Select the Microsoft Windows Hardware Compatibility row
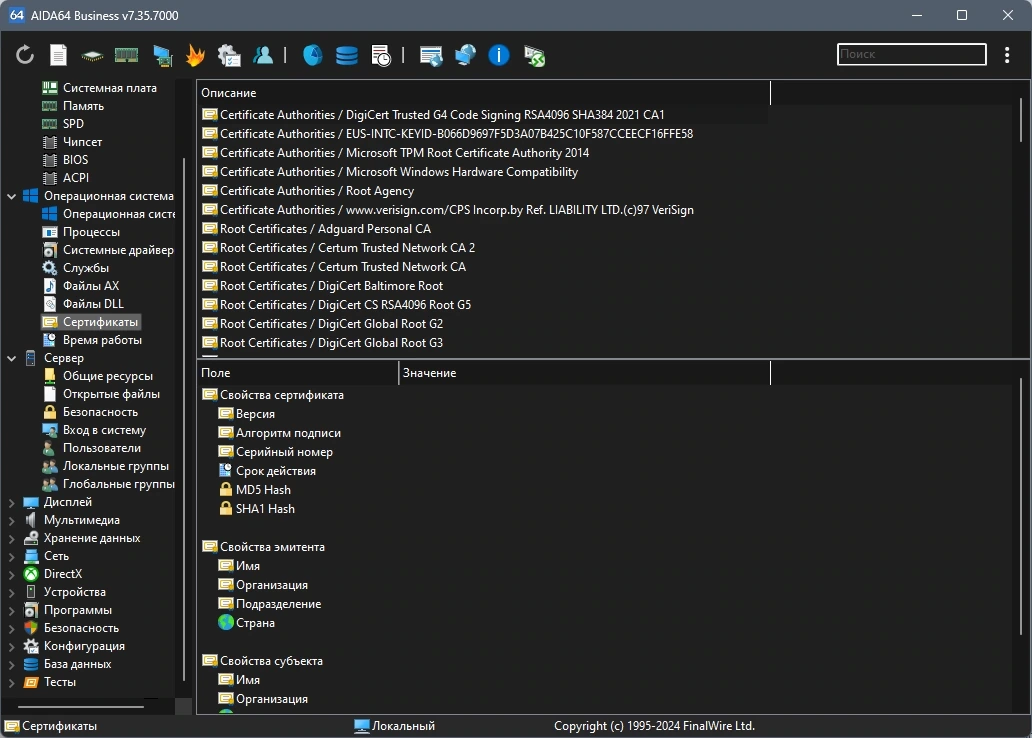Image resolution: width=1032 pixels, height=738 pixels. point(484,171)
